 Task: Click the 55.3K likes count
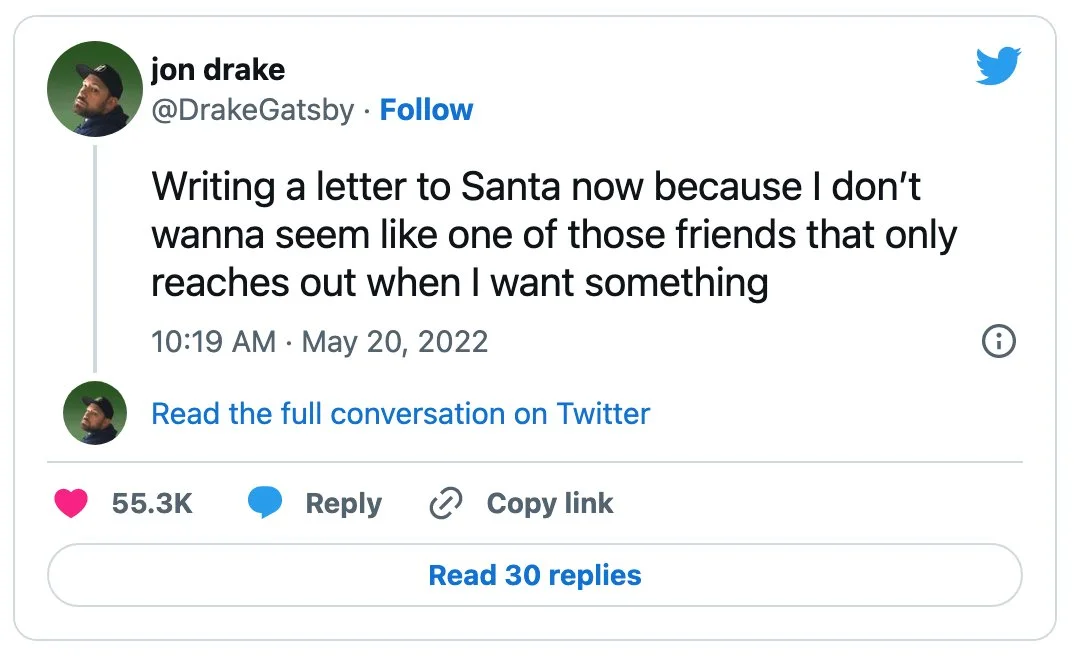pyautogui.click(x=152, y=504)
